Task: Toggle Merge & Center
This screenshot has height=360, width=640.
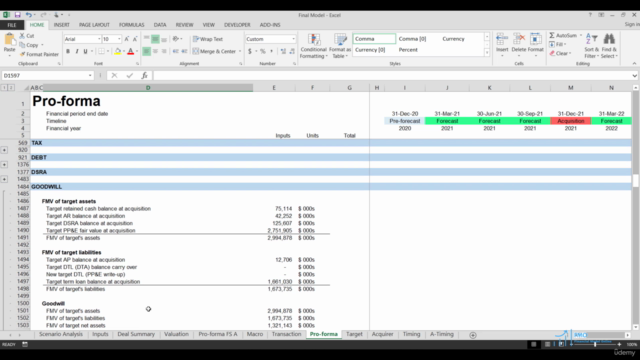Action: coord(214,51)
